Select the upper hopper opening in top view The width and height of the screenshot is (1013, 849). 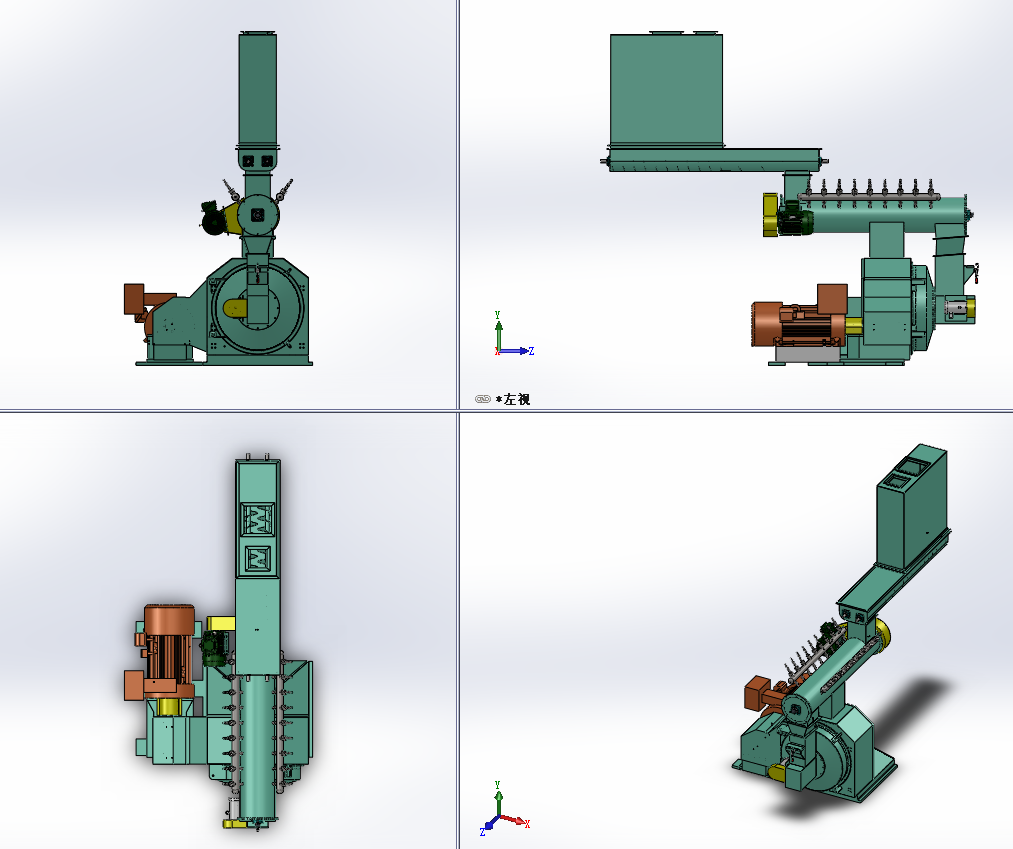tap(257, 519)
